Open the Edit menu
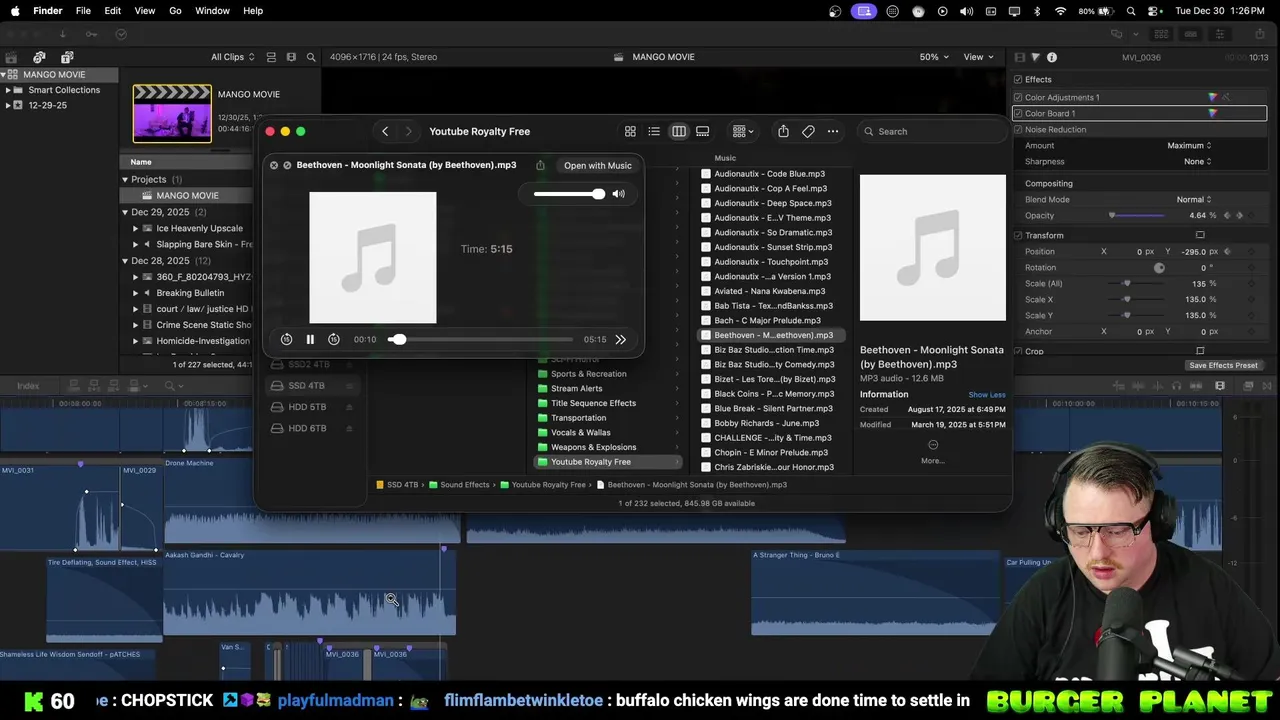1280x720 pixels. (113, 11)
